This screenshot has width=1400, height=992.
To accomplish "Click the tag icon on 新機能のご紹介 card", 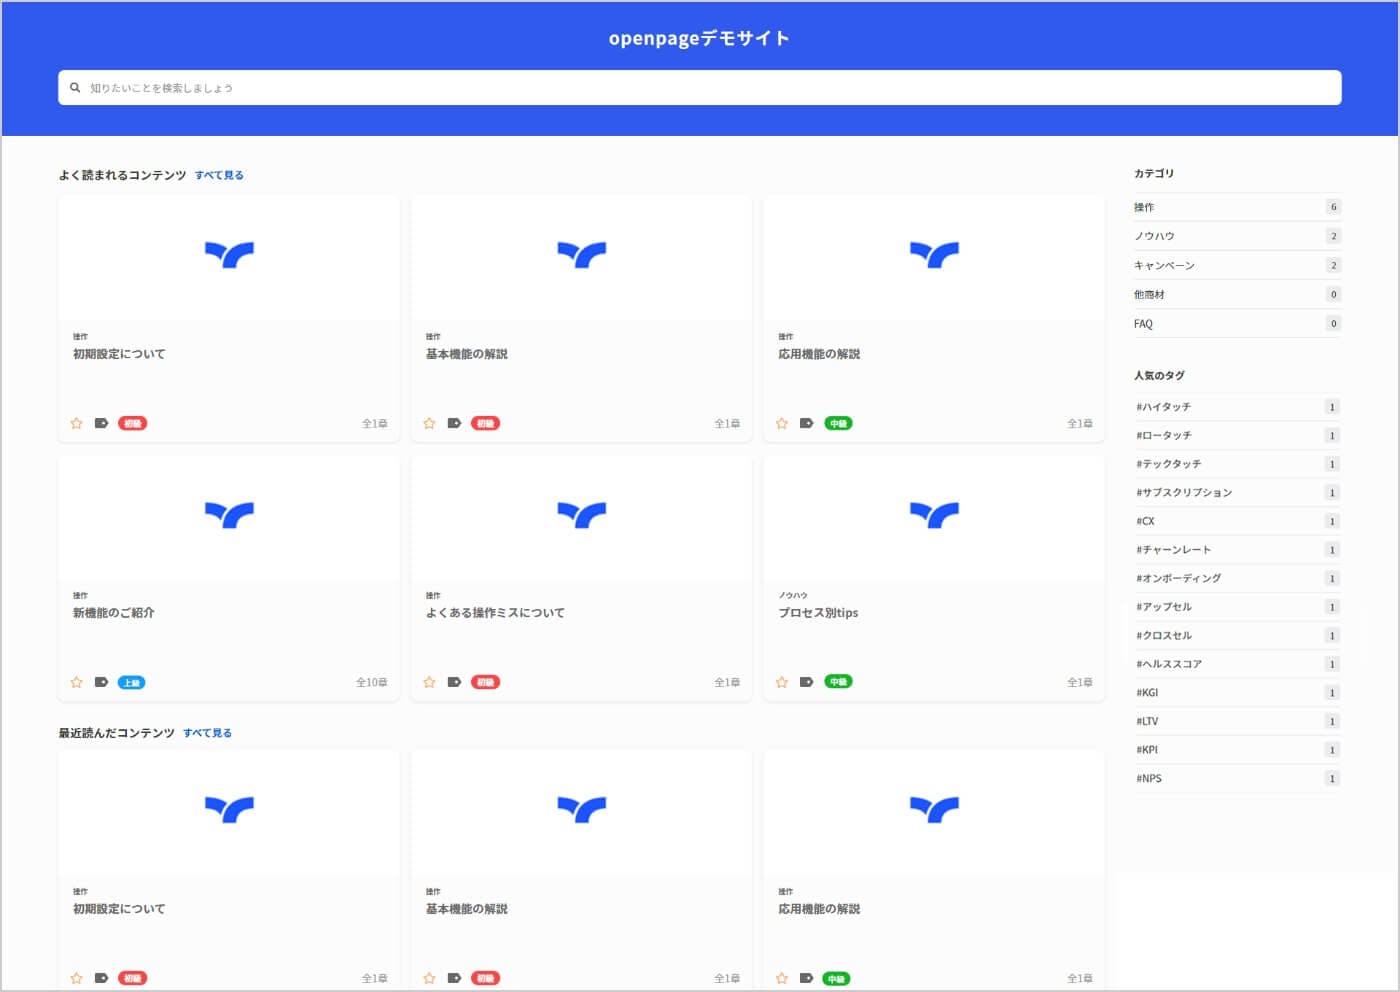I will 101,682.
